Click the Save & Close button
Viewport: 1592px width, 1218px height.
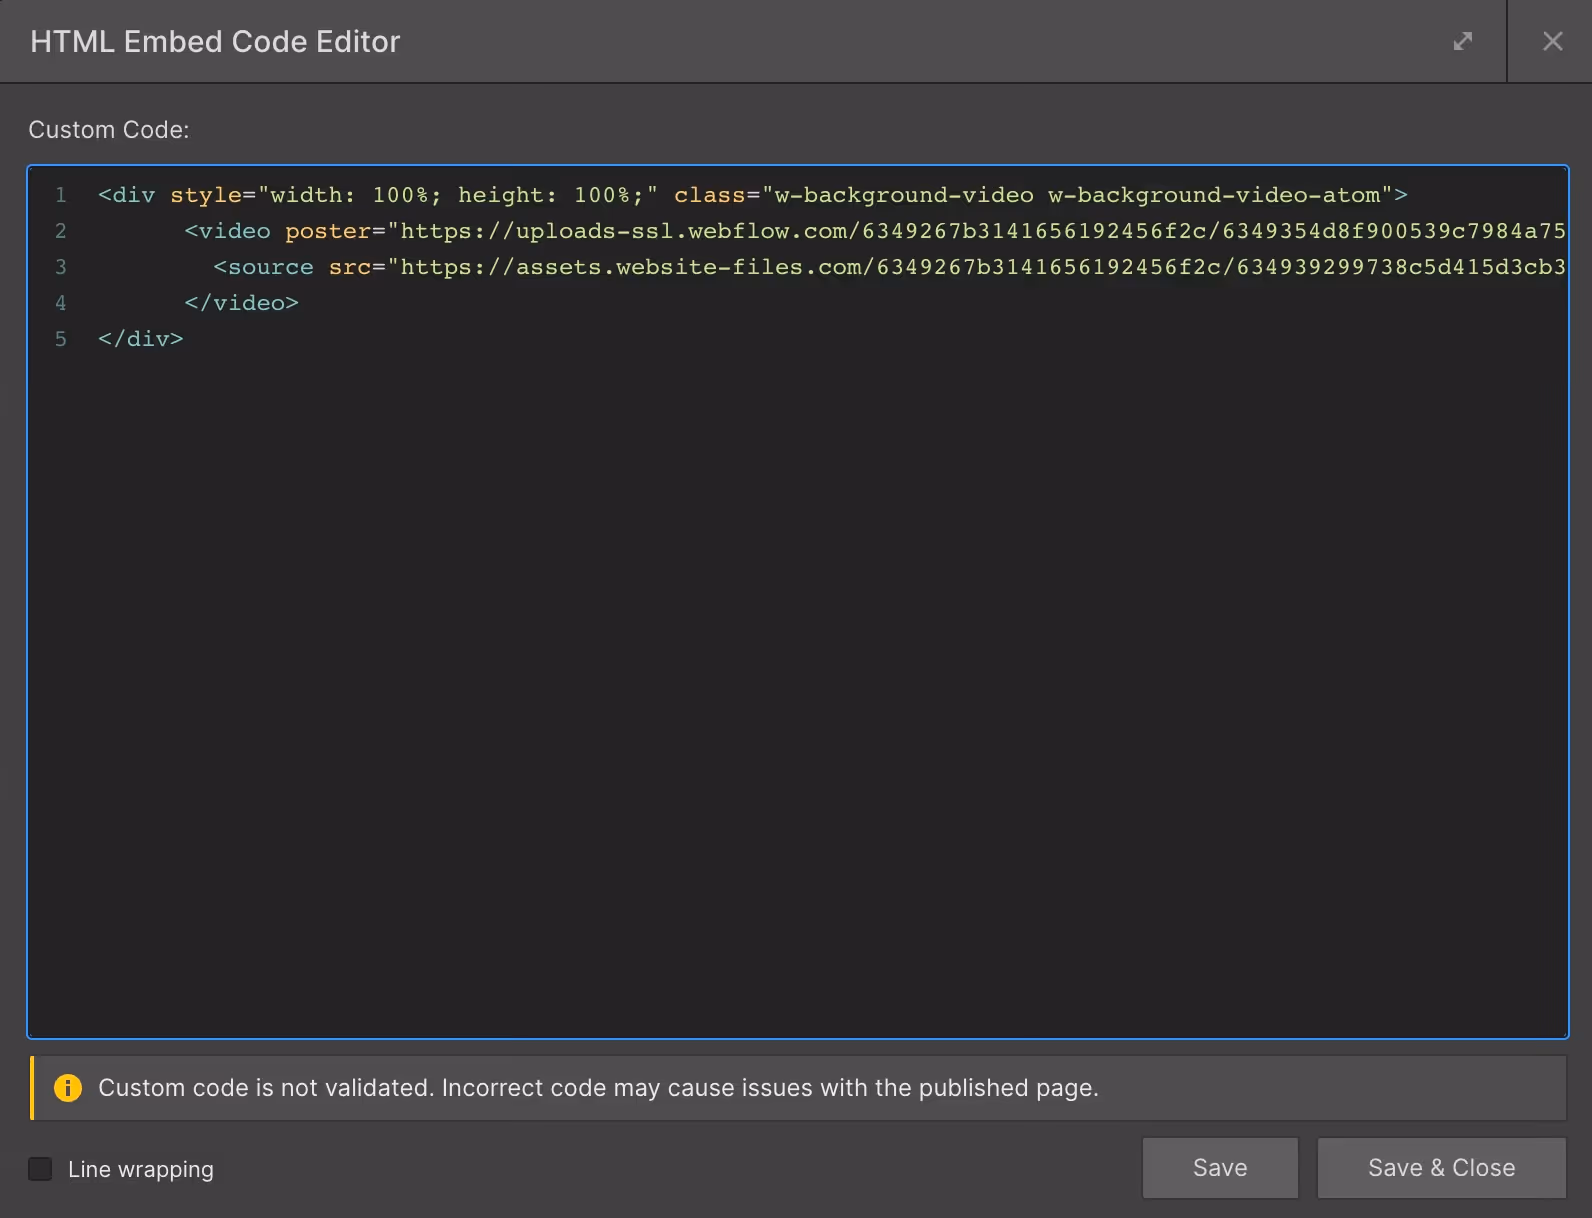tap(1441, 1168)
